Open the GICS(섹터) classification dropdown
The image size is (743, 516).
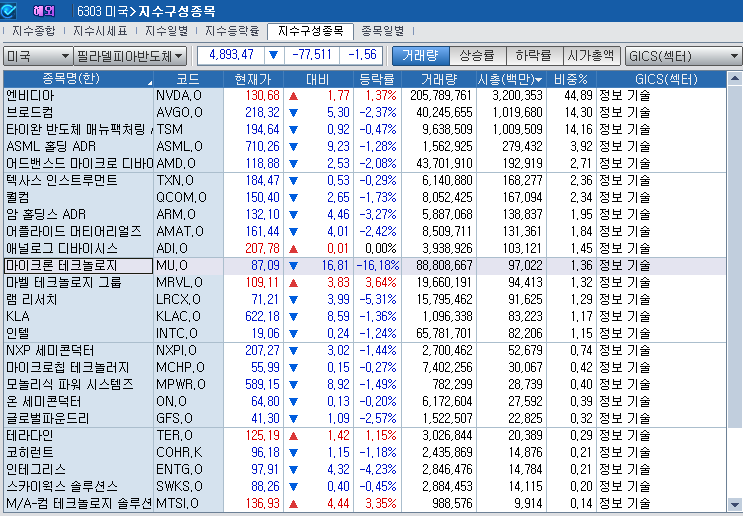[683, 55]
